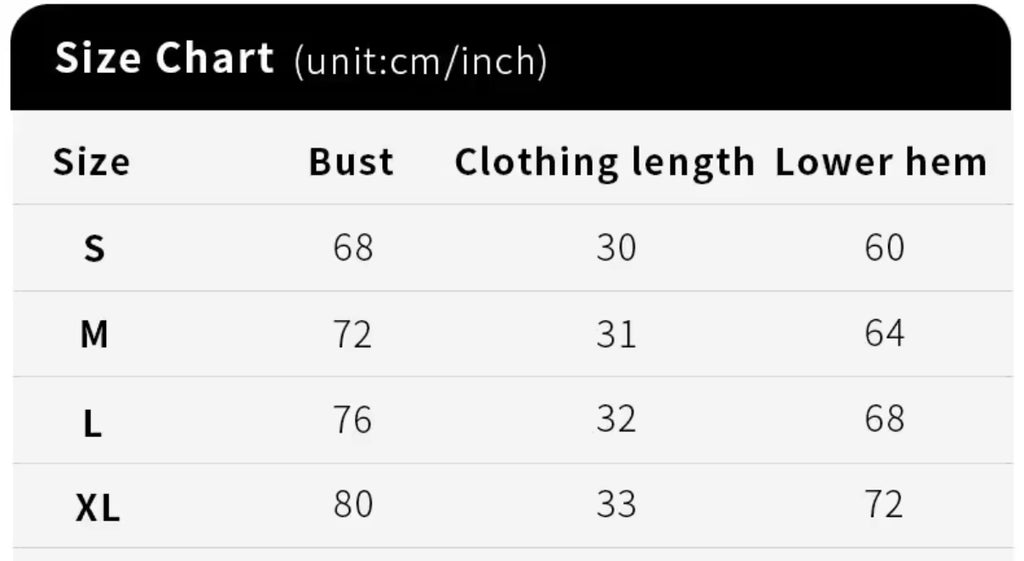Select the Size column header
This screenshot has height=561, width=1024.
91,162
